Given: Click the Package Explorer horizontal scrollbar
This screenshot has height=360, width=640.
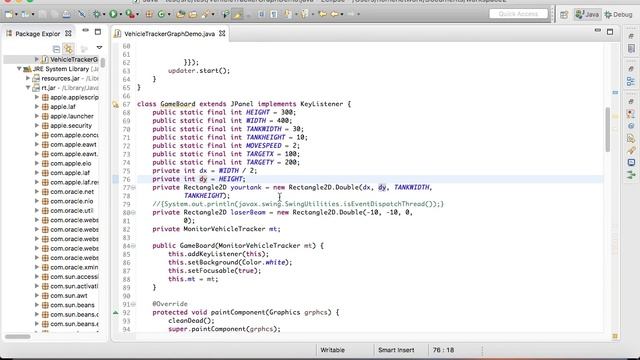Looking at the screenshot, I should 18,337.
